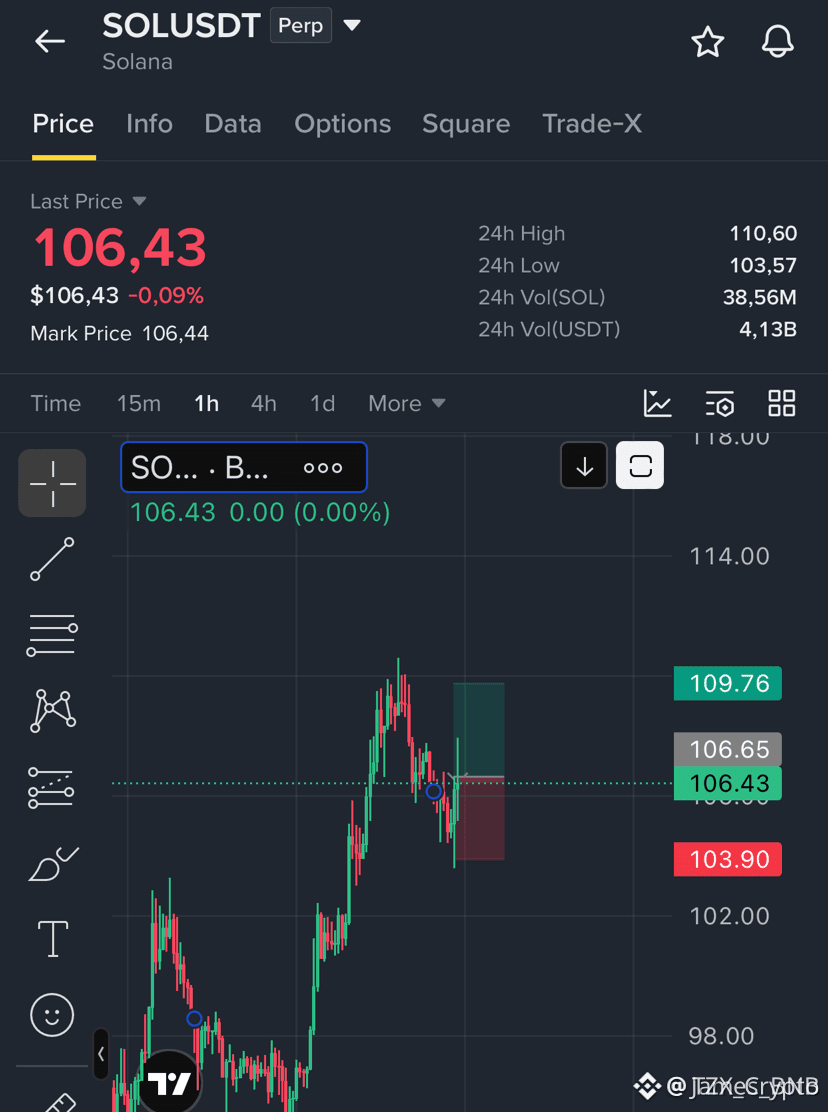Open chart settings icon with gear
This screenshot has width=828, height=1112.
[720, 404]
